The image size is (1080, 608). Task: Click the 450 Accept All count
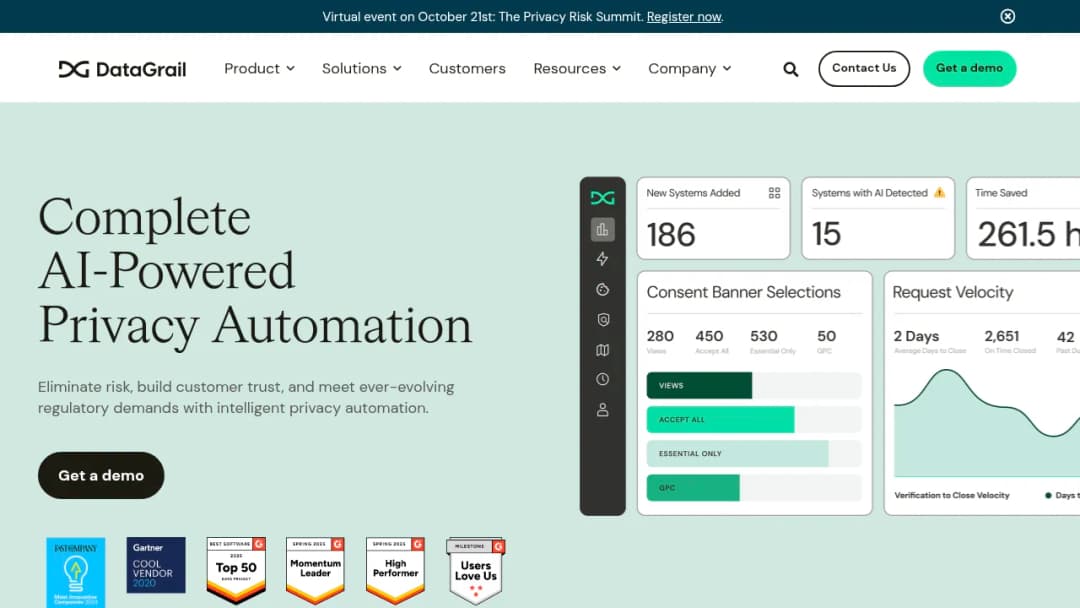tap(709, 336)
